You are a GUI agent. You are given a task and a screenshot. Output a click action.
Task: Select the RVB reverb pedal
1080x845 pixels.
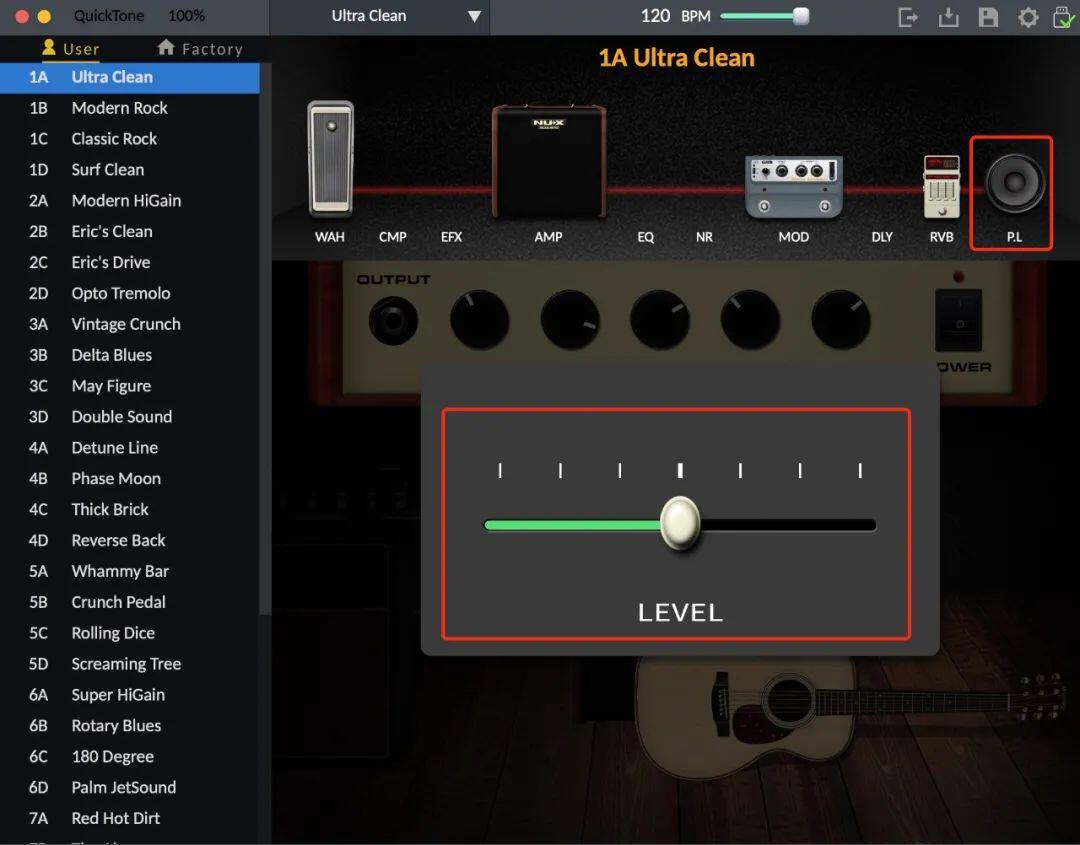coord(942,186)
